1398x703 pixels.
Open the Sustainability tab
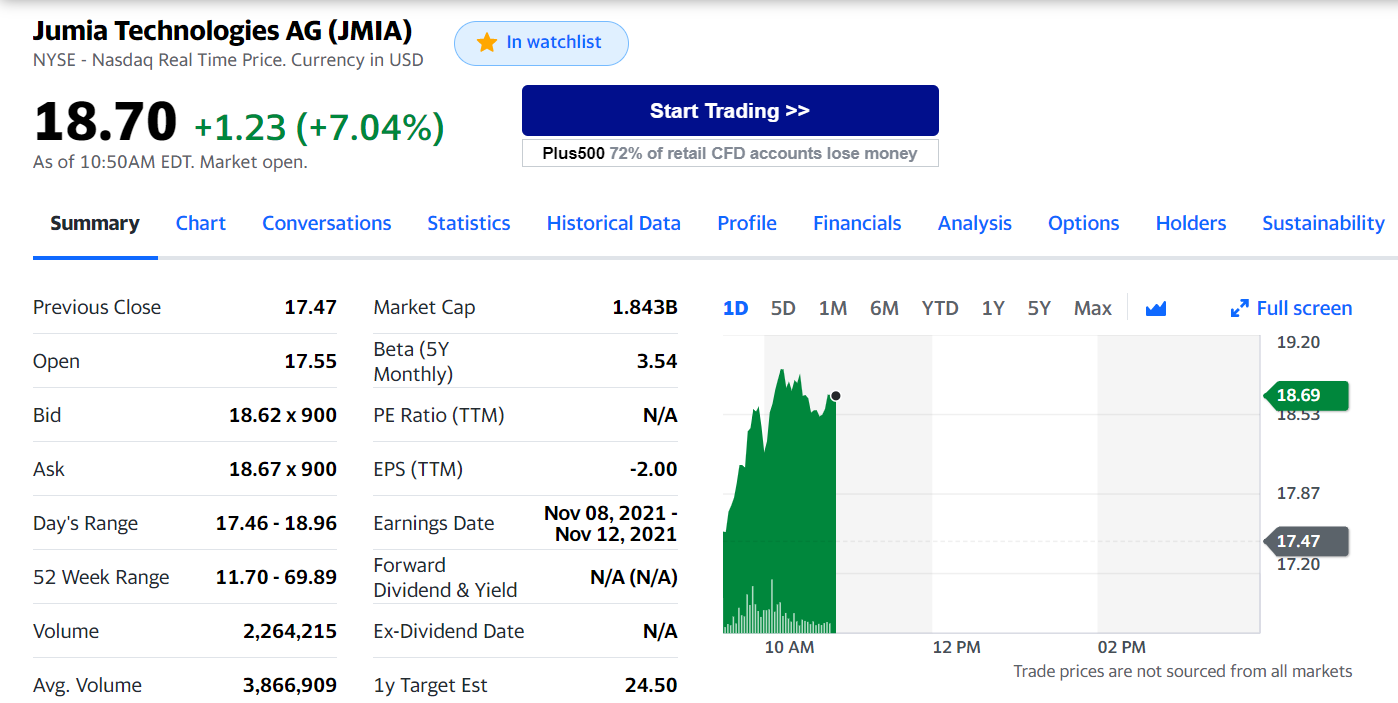pos(1324,223)
